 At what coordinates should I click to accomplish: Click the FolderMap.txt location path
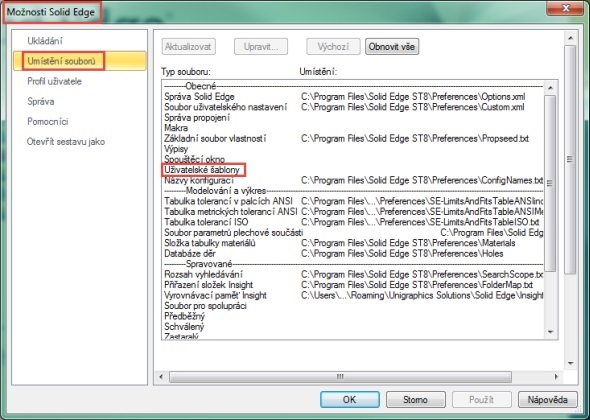point(417,285)
